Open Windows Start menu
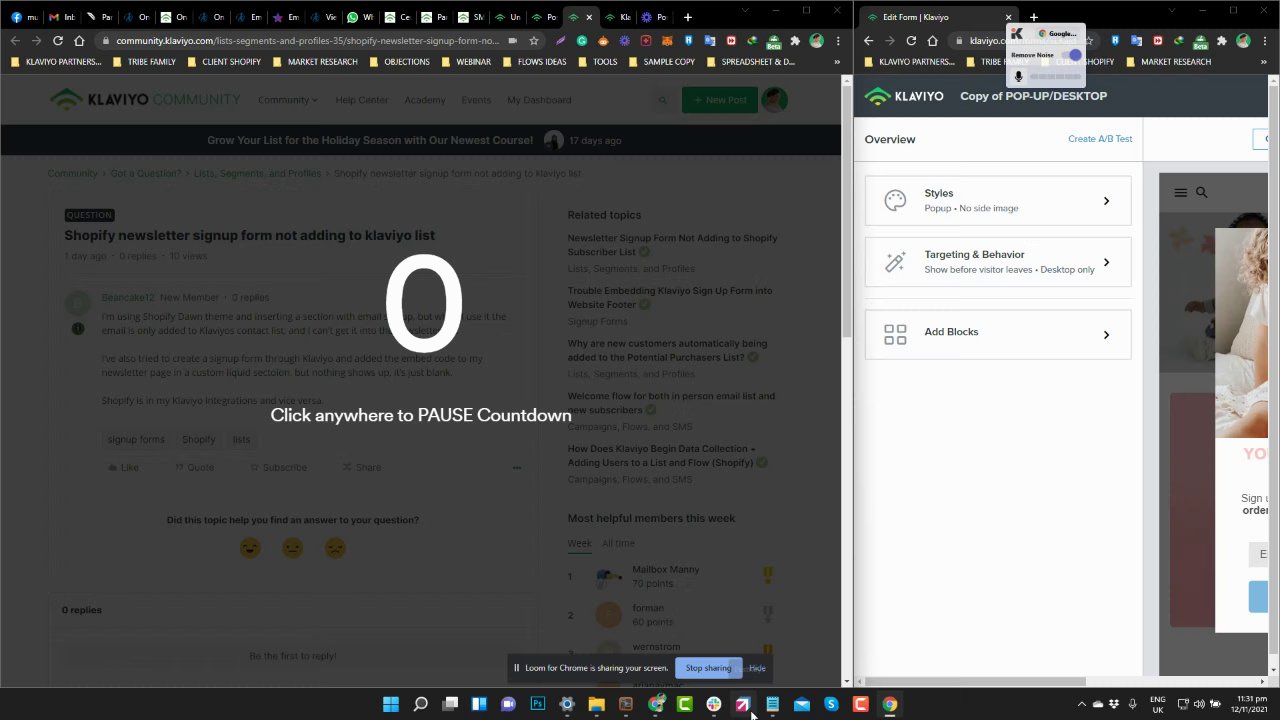This screenshot has width=1280, height=720. pyautogui.click(x=391, y=704)
